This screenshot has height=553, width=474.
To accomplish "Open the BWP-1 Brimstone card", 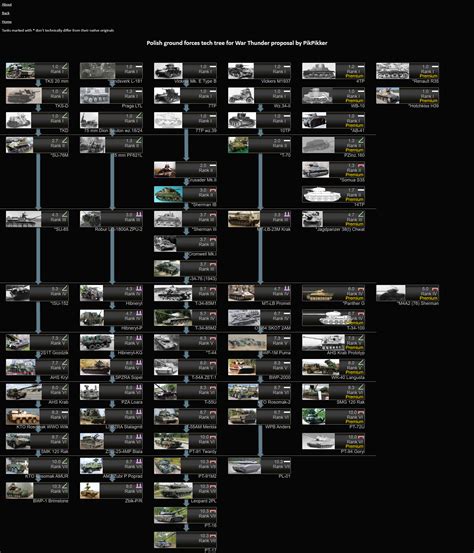I will click(37, 491).
